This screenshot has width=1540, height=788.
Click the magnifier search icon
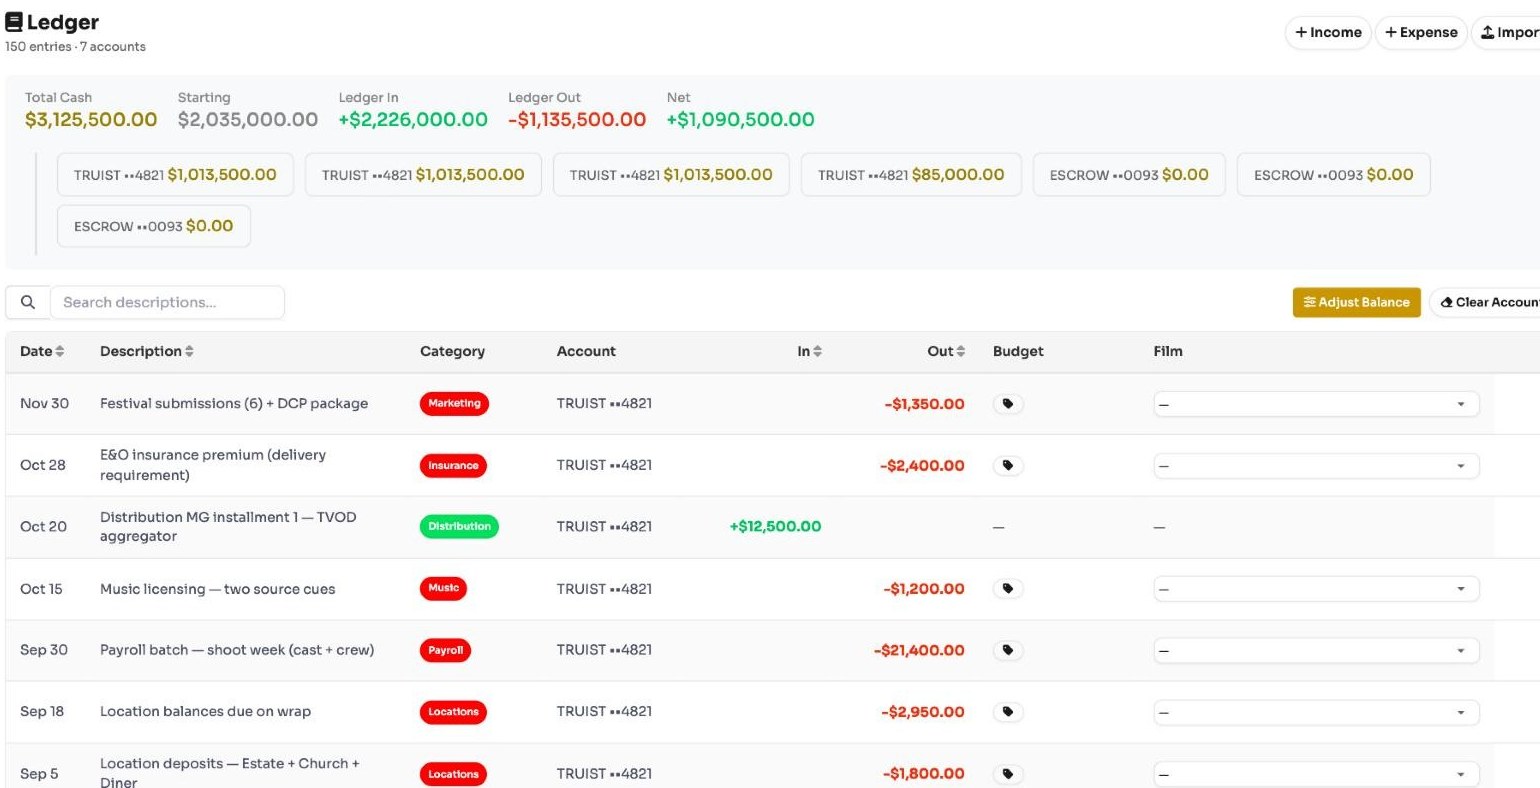click(x=28, y=302)
